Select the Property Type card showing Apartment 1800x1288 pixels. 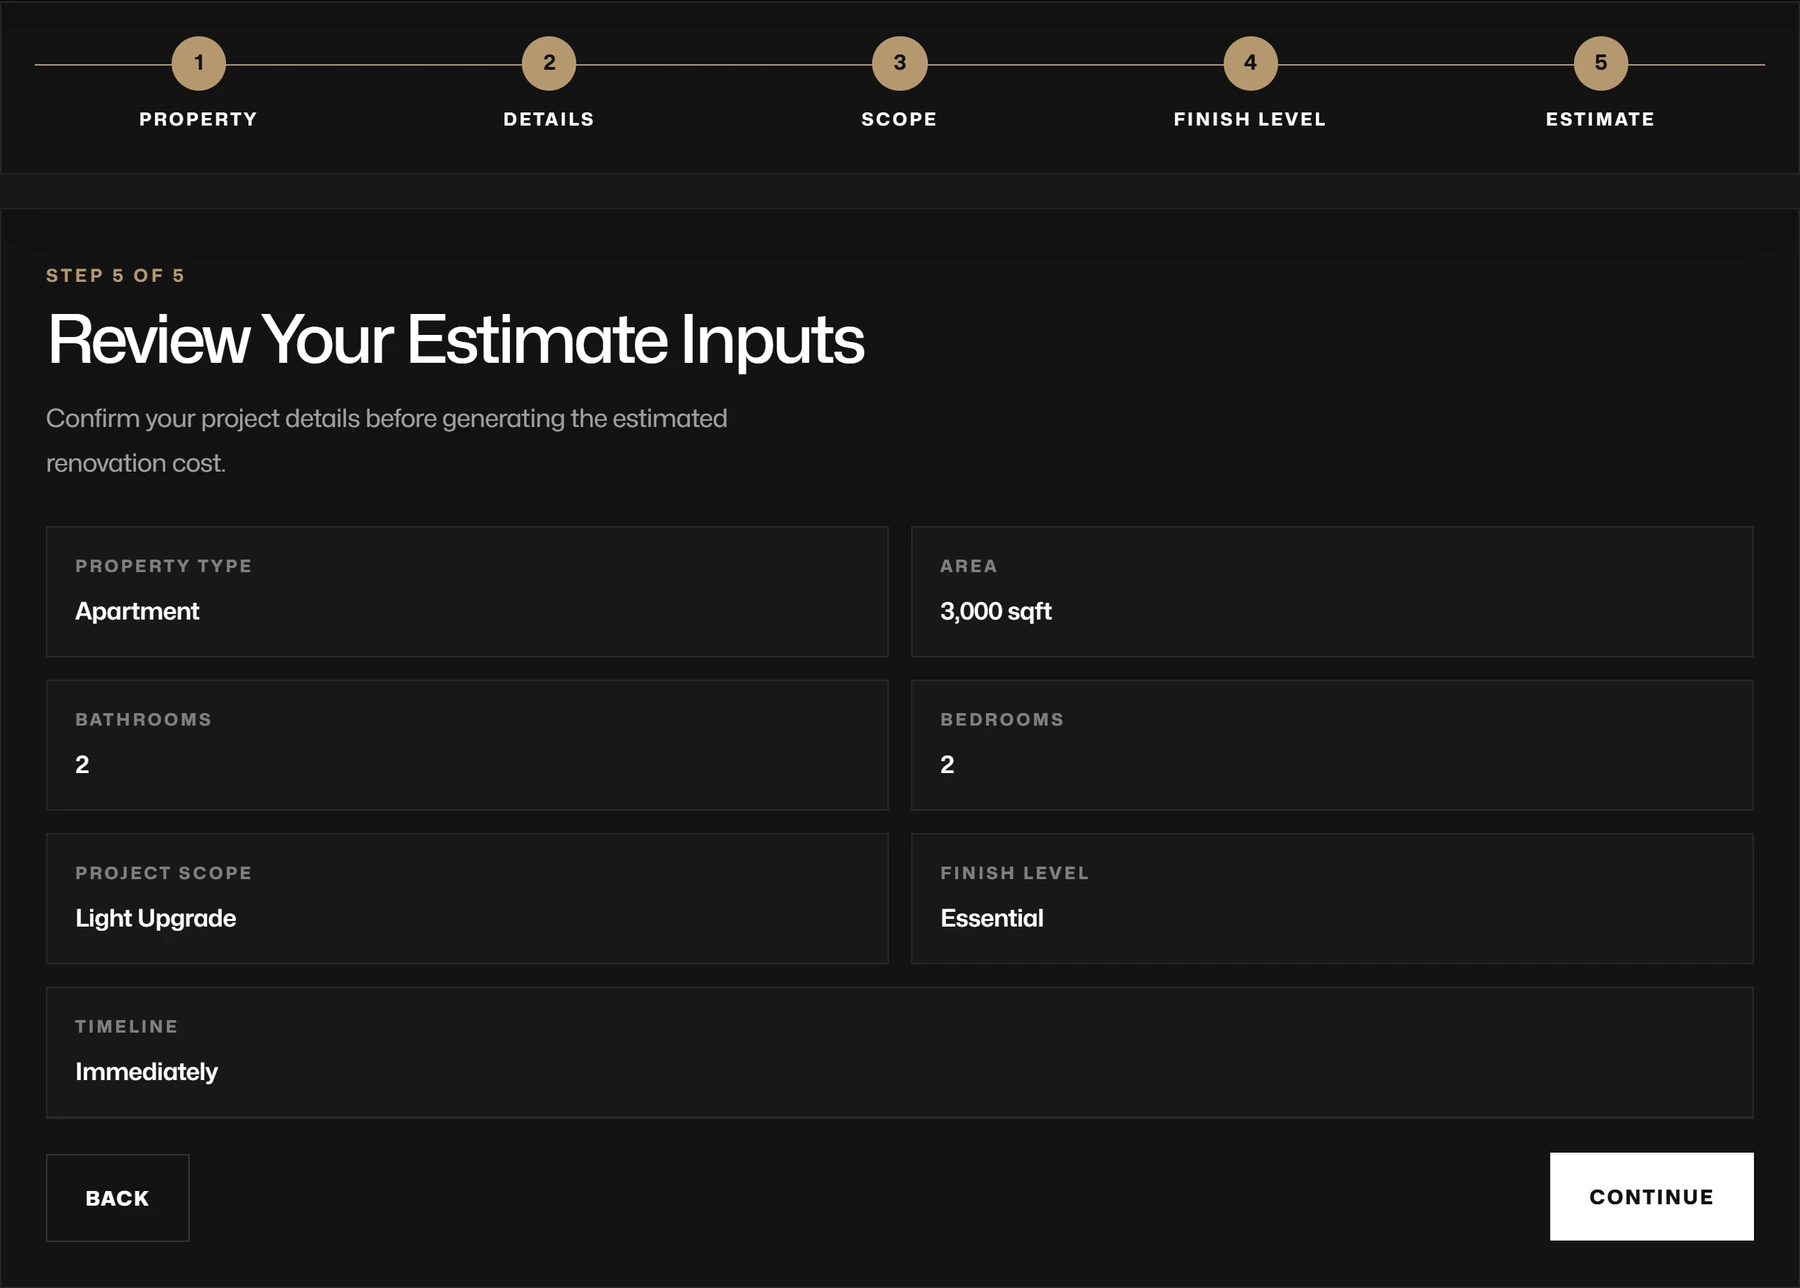[467, 592]
